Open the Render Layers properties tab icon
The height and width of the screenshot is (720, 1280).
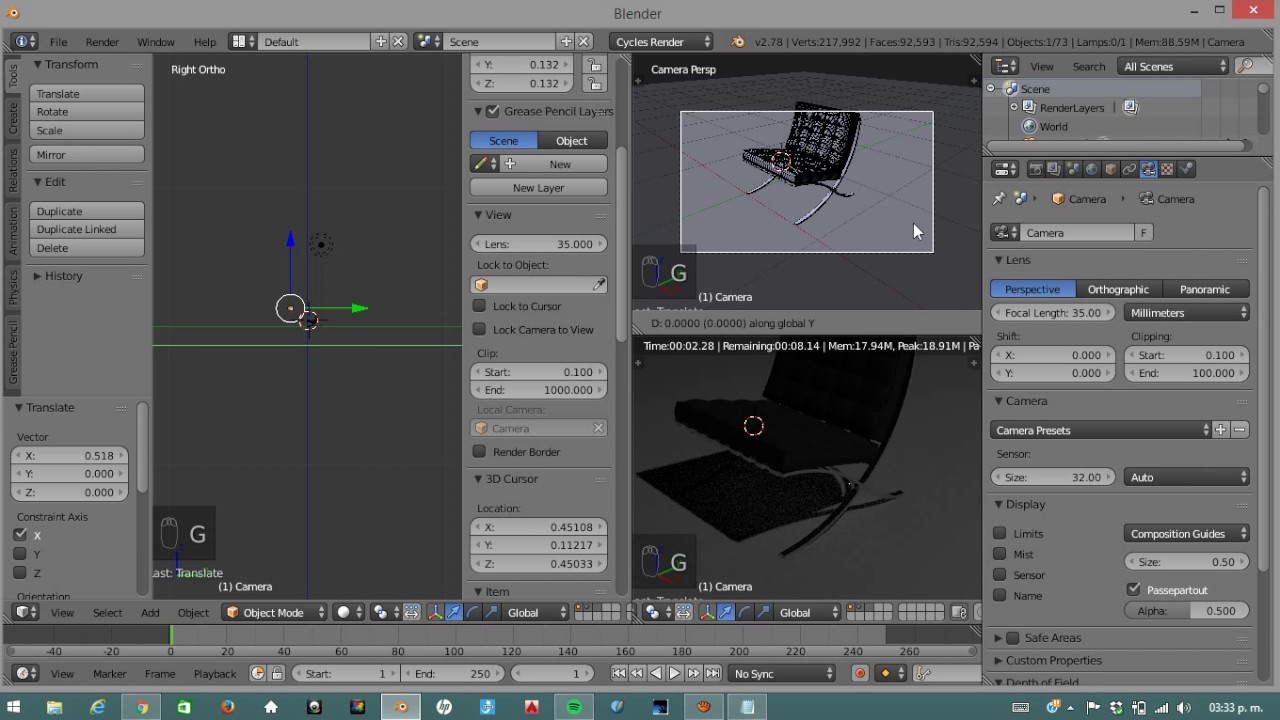1054,169
